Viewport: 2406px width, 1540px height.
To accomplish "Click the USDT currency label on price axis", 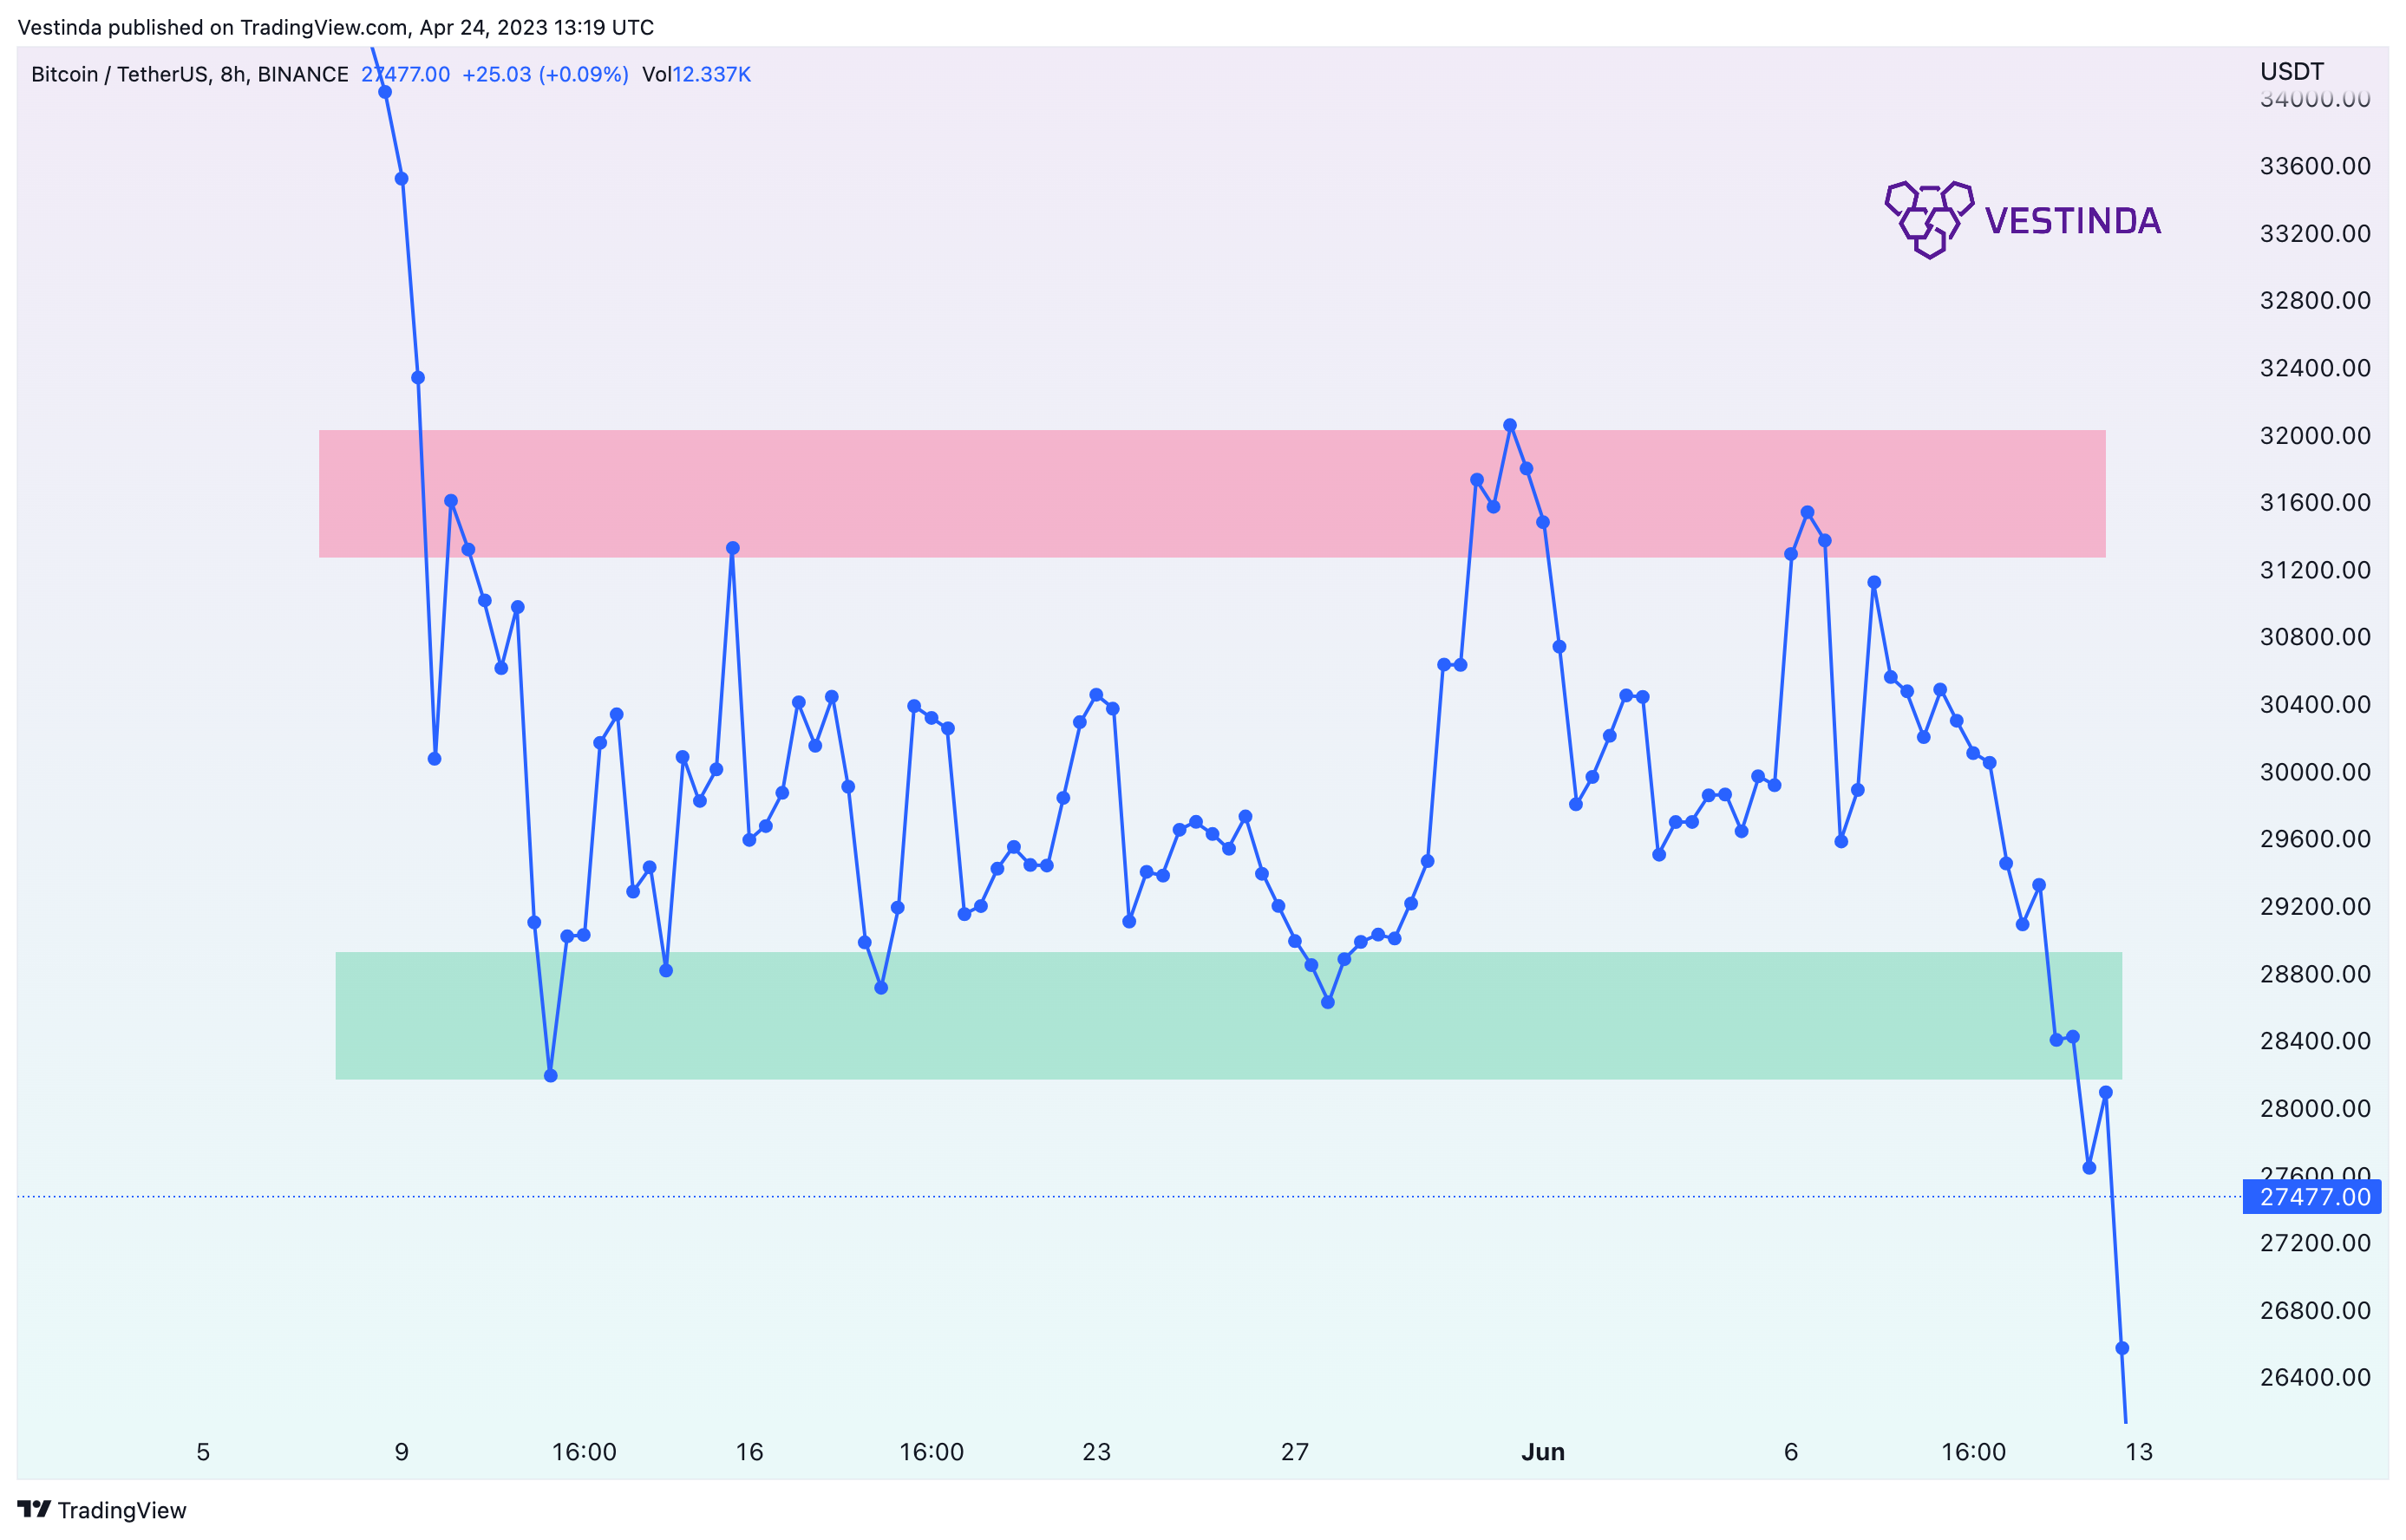I will click(x=2291, y=71).
